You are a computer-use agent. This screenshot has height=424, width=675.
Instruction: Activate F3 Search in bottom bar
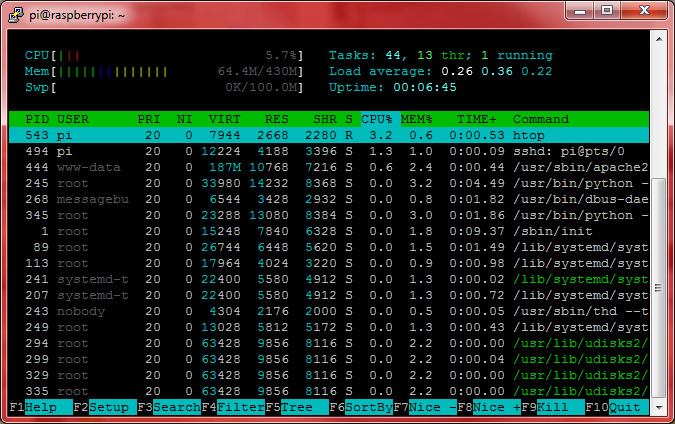pos(173,408)
